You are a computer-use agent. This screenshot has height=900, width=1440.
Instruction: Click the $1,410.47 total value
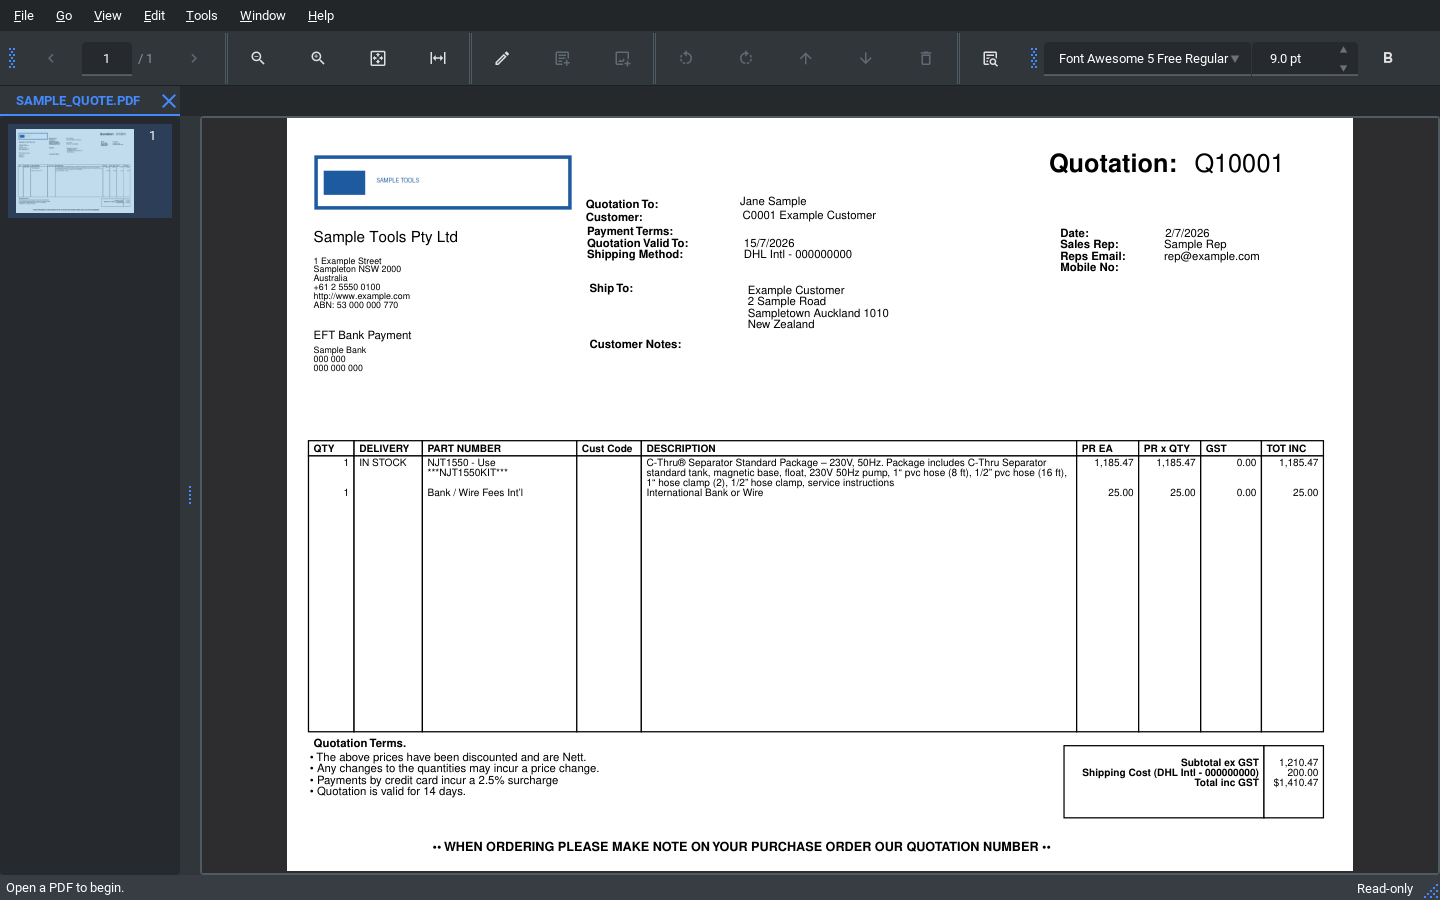coord(1295,783)
